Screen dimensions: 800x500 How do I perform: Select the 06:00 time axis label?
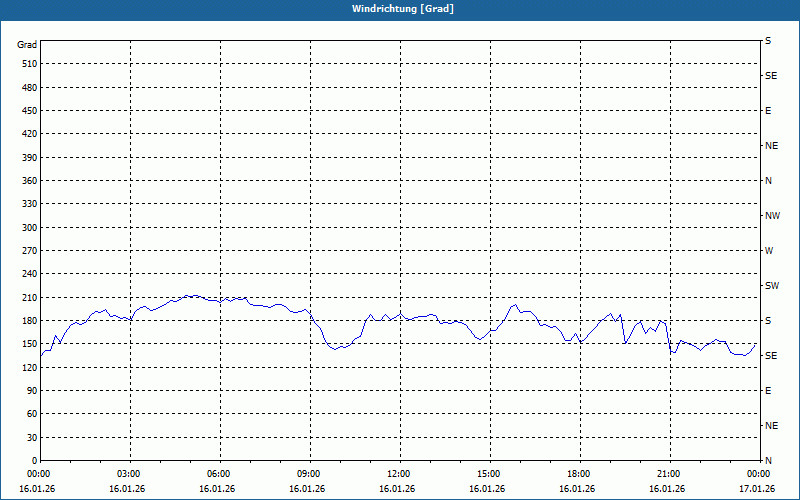220,474
